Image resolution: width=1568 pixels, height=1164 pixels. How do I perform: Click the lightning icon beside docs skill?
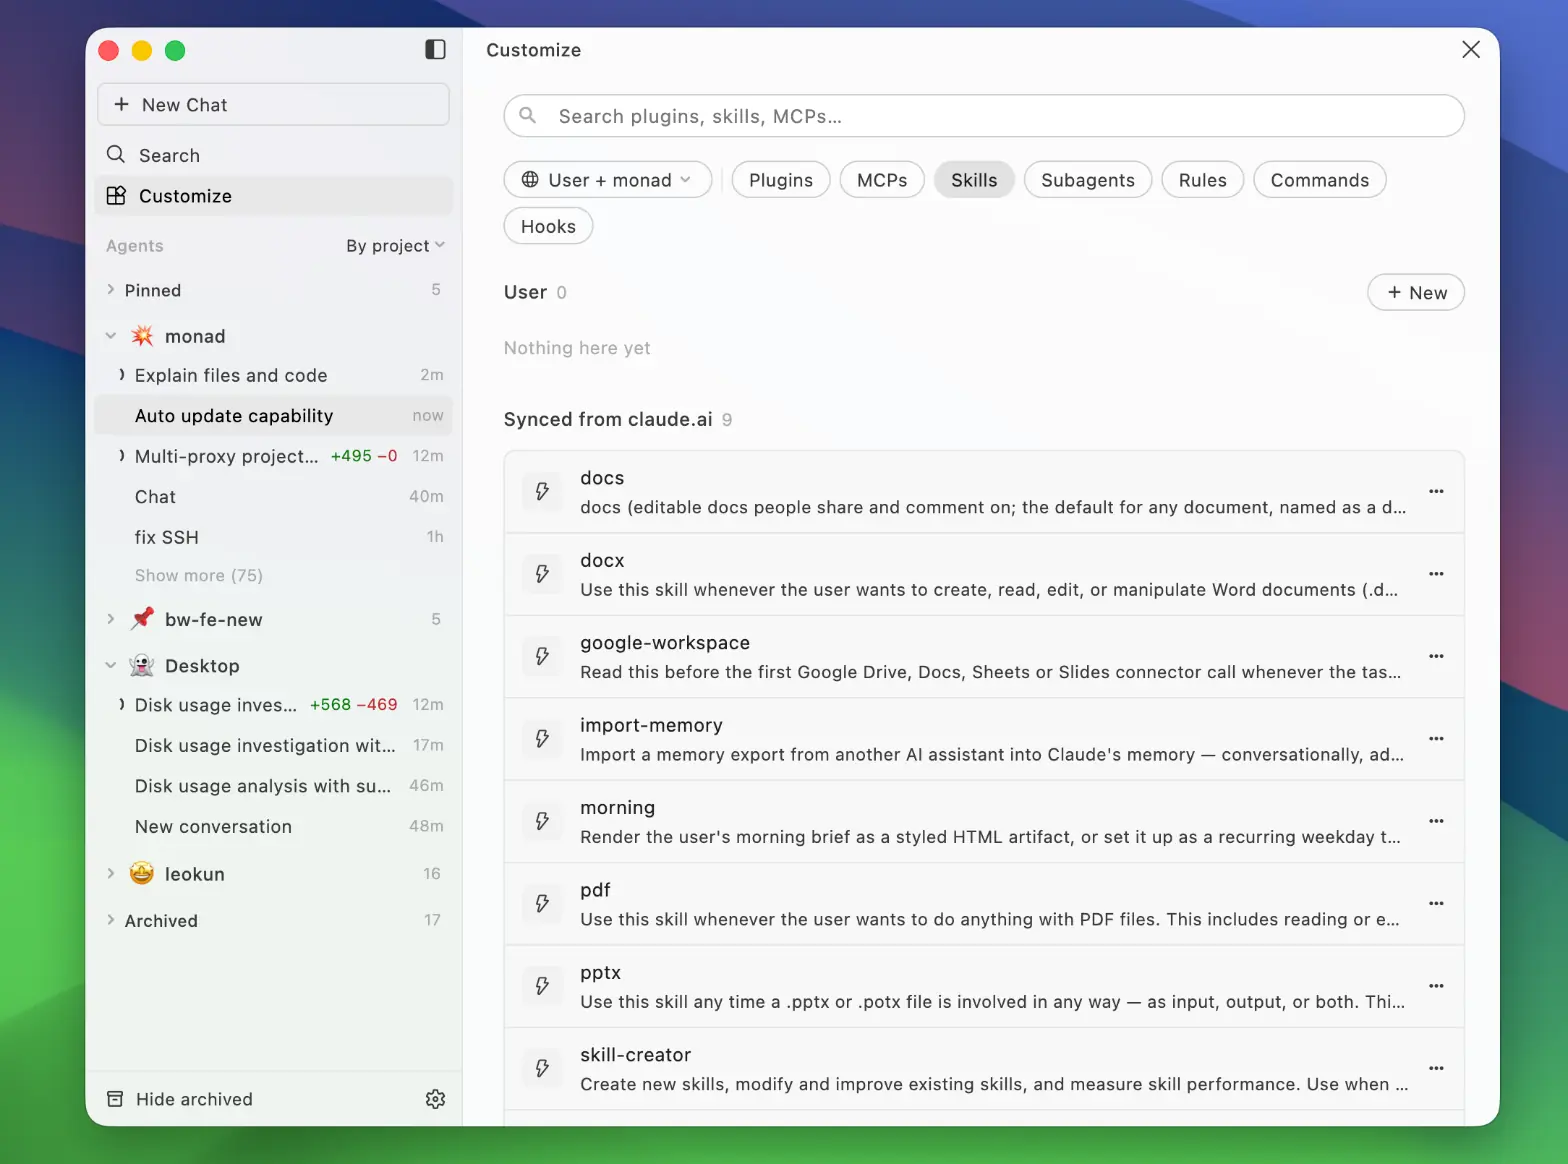542,492
